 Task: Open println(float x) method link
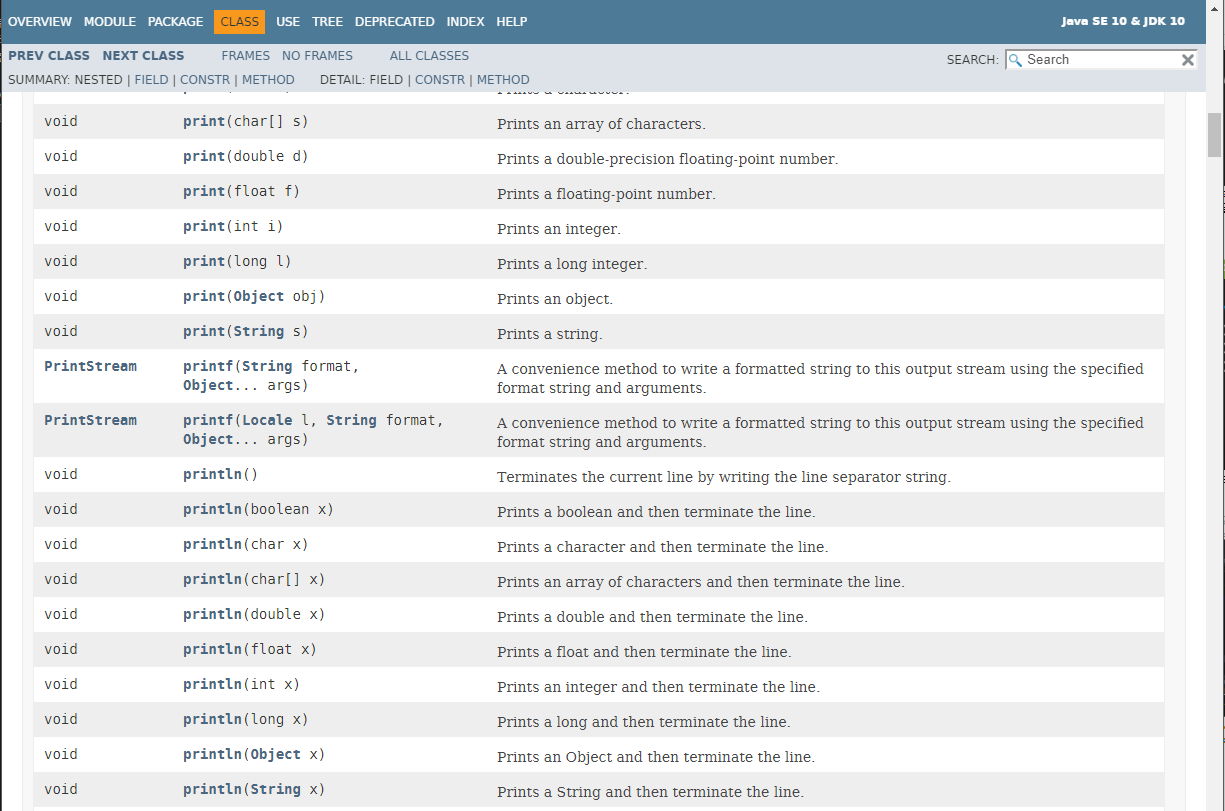pyautogui.click(x=212, y=650)
